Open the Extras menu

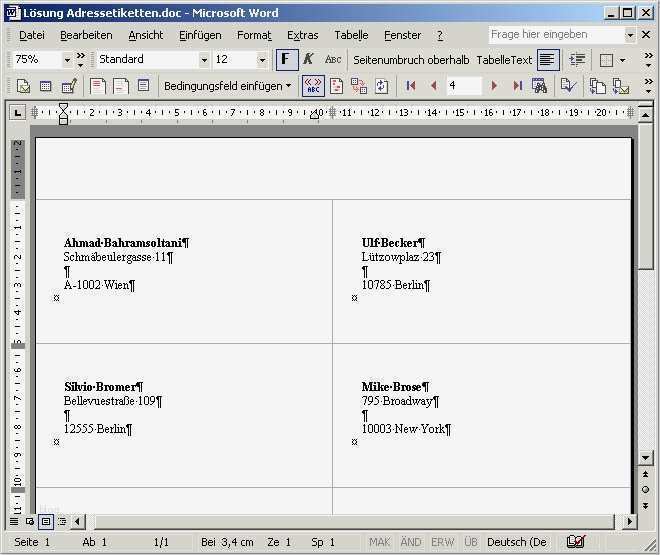click(303, 35)
